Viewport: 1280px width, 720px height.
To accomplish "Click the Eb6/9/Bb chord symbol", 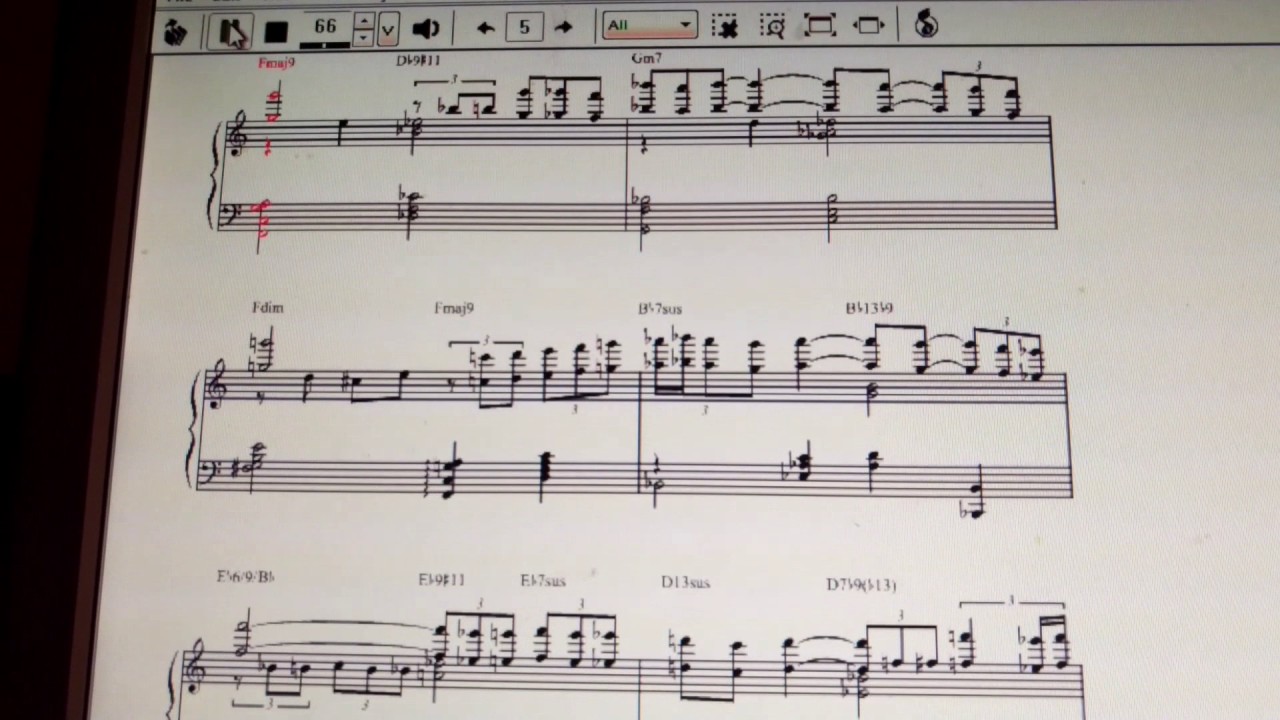I will tap(246, 577).
